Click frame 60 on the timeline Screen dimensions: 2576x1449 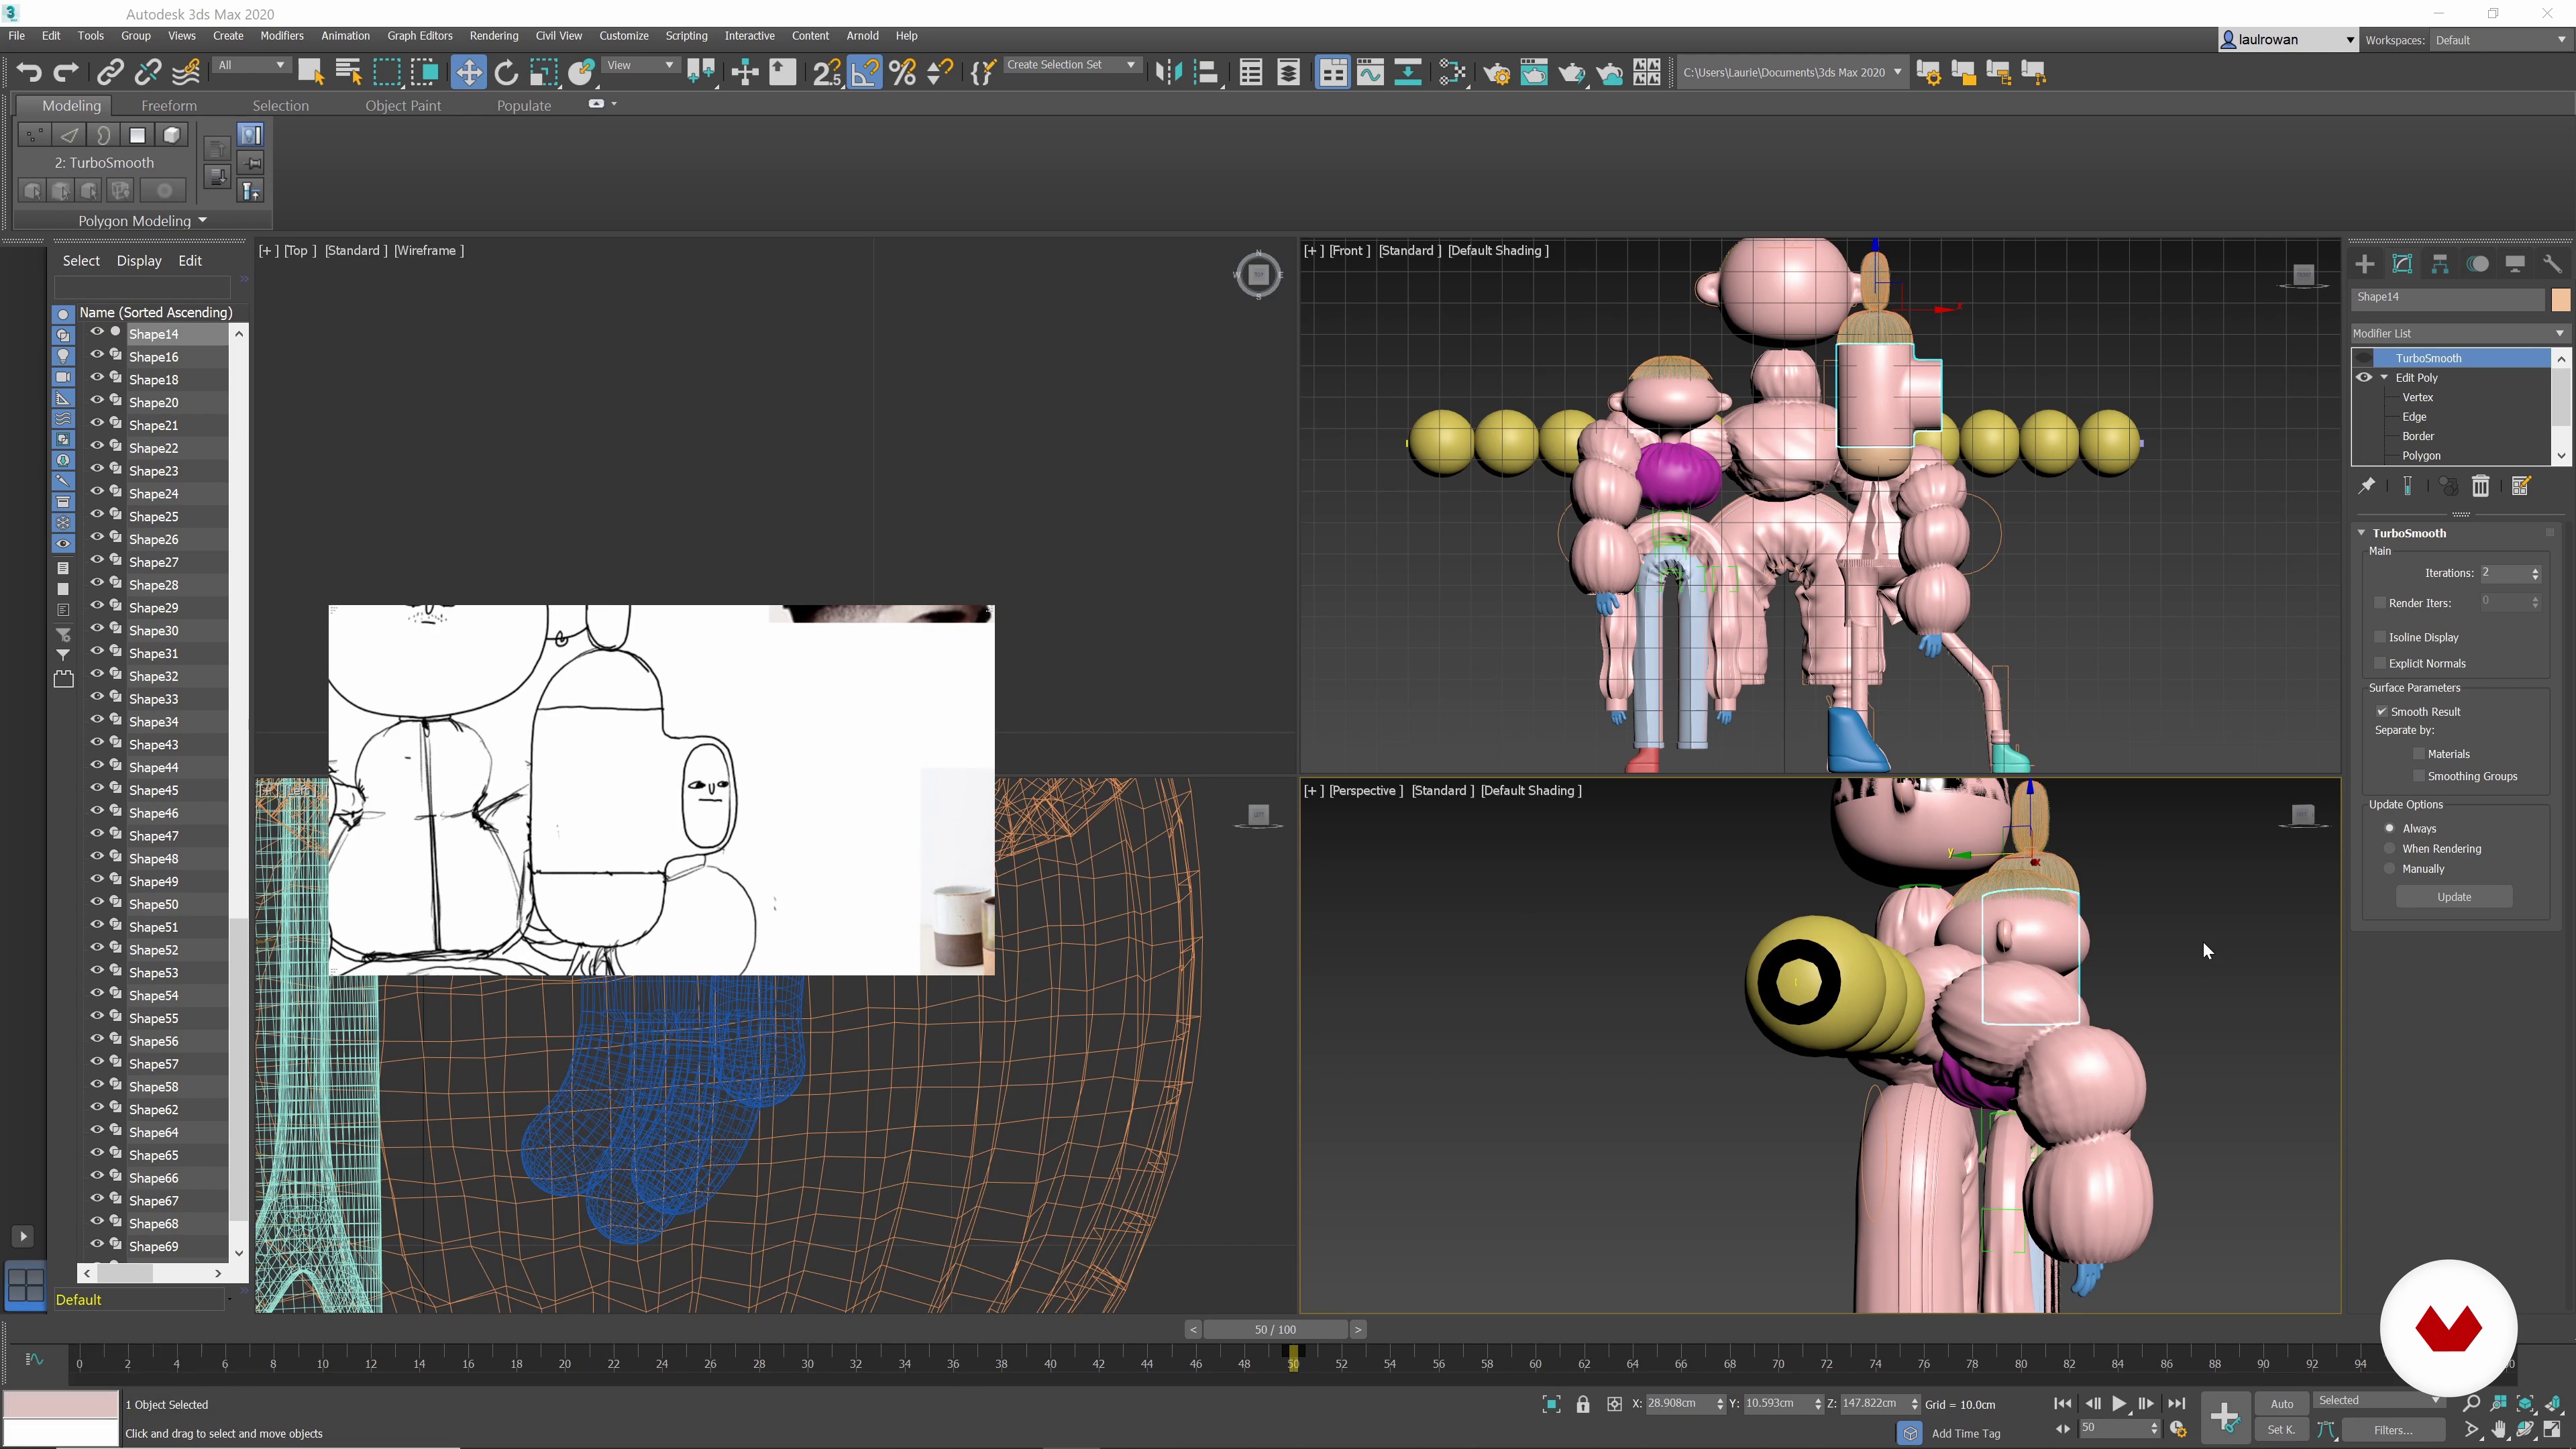coord(1535,1363)
